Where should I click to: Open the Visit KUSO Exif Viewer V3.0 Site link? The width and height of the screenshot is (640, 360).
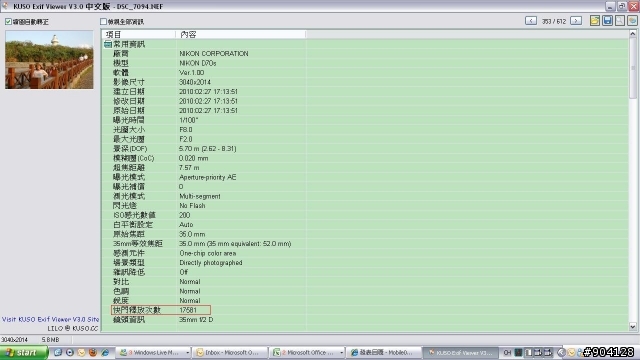pyautogui.click(x=51, y=319)
